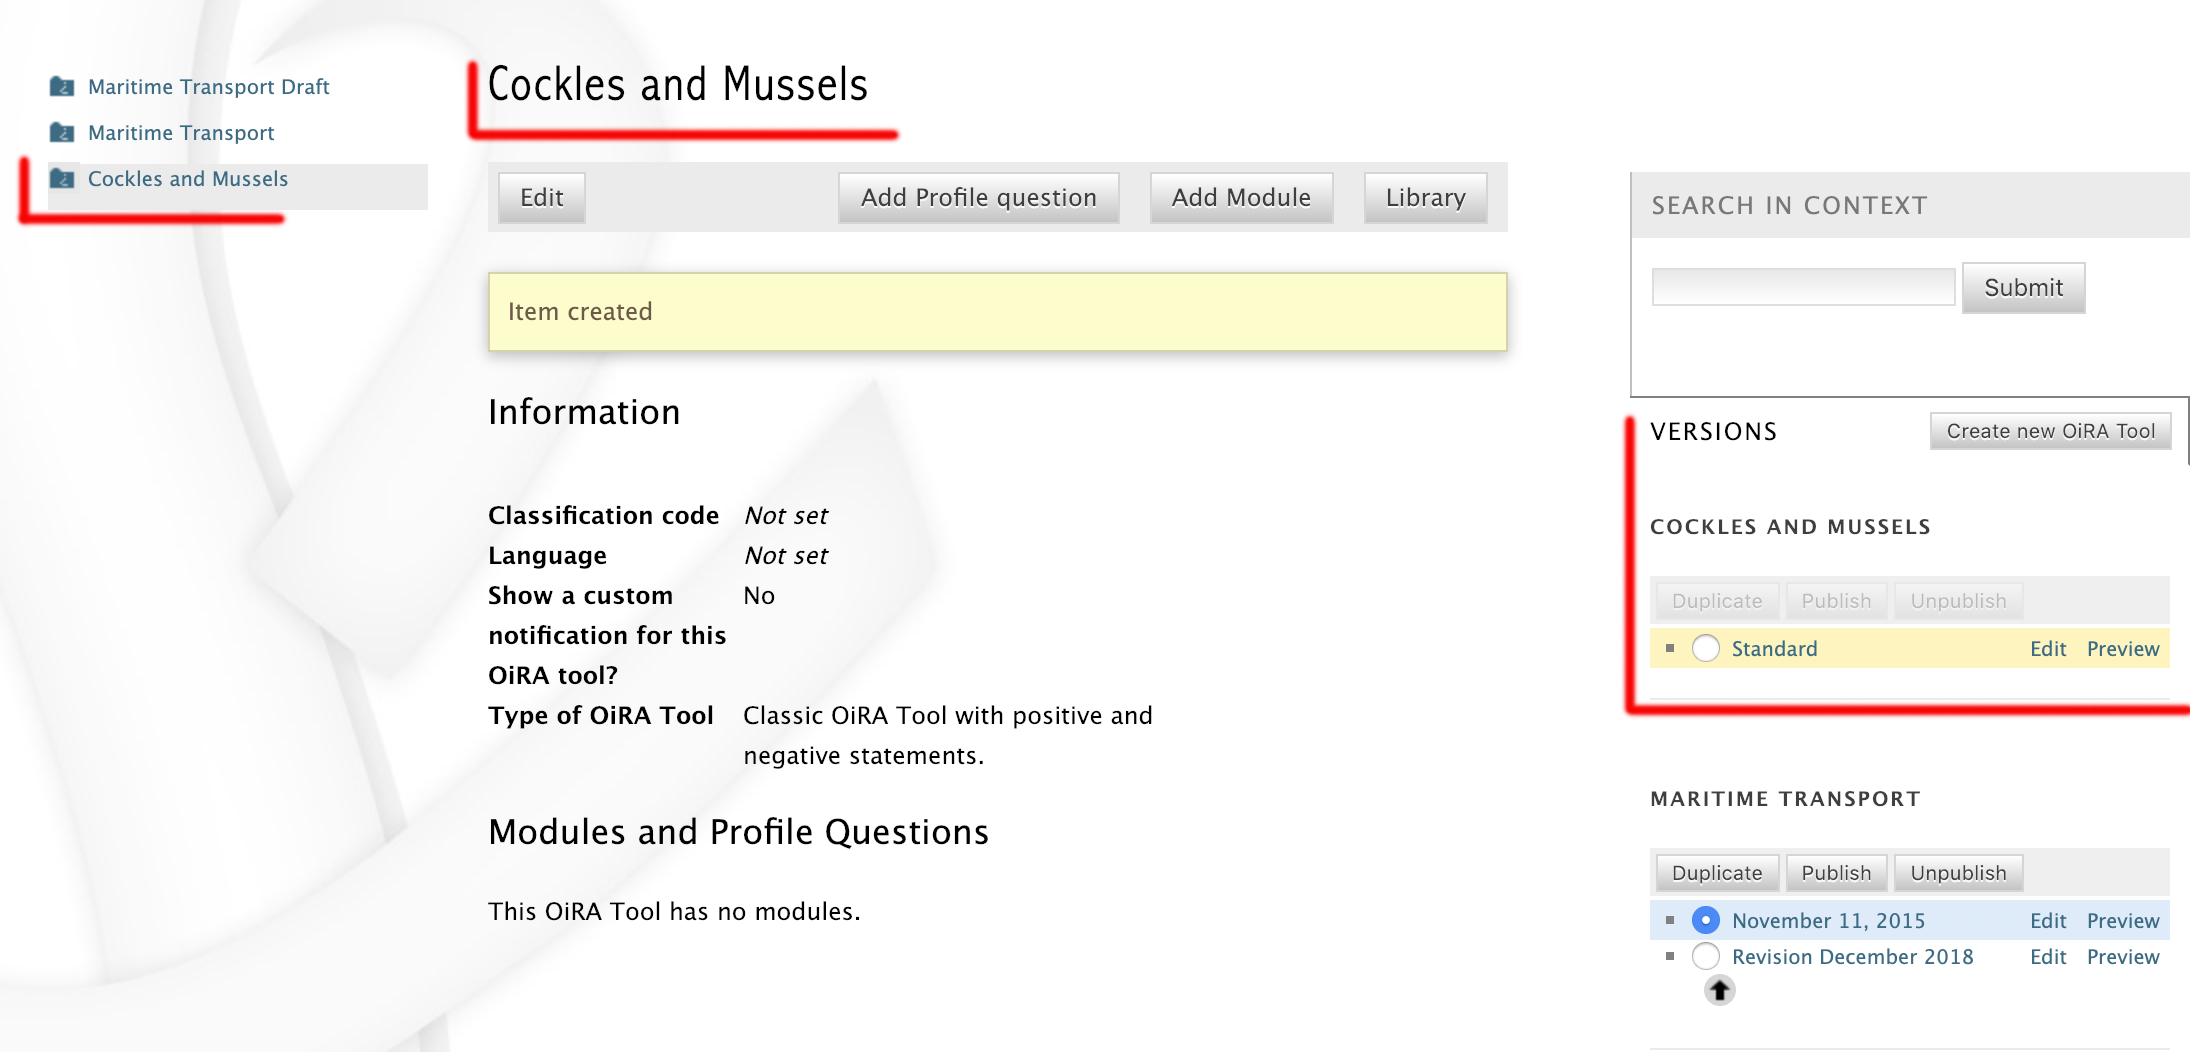Click Edit next to Revision December 2018
This screenshot has width=2190, height=1052.
pos(2048,956)
